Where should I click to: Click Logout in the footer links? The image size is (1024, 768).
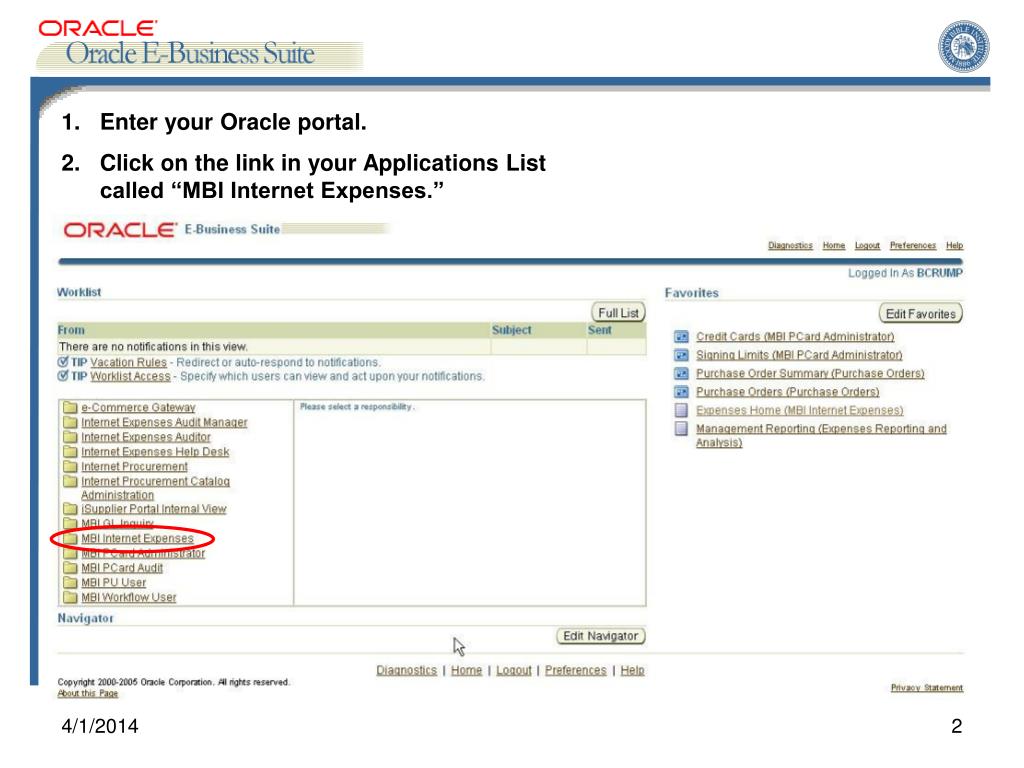pos(514,671)
